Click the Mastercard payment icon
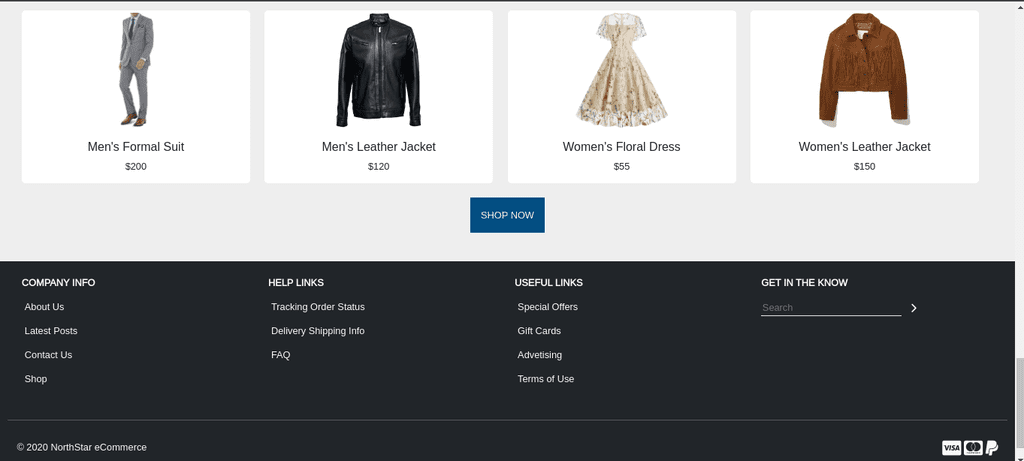1024x461 pixels. tap(973, 447)
